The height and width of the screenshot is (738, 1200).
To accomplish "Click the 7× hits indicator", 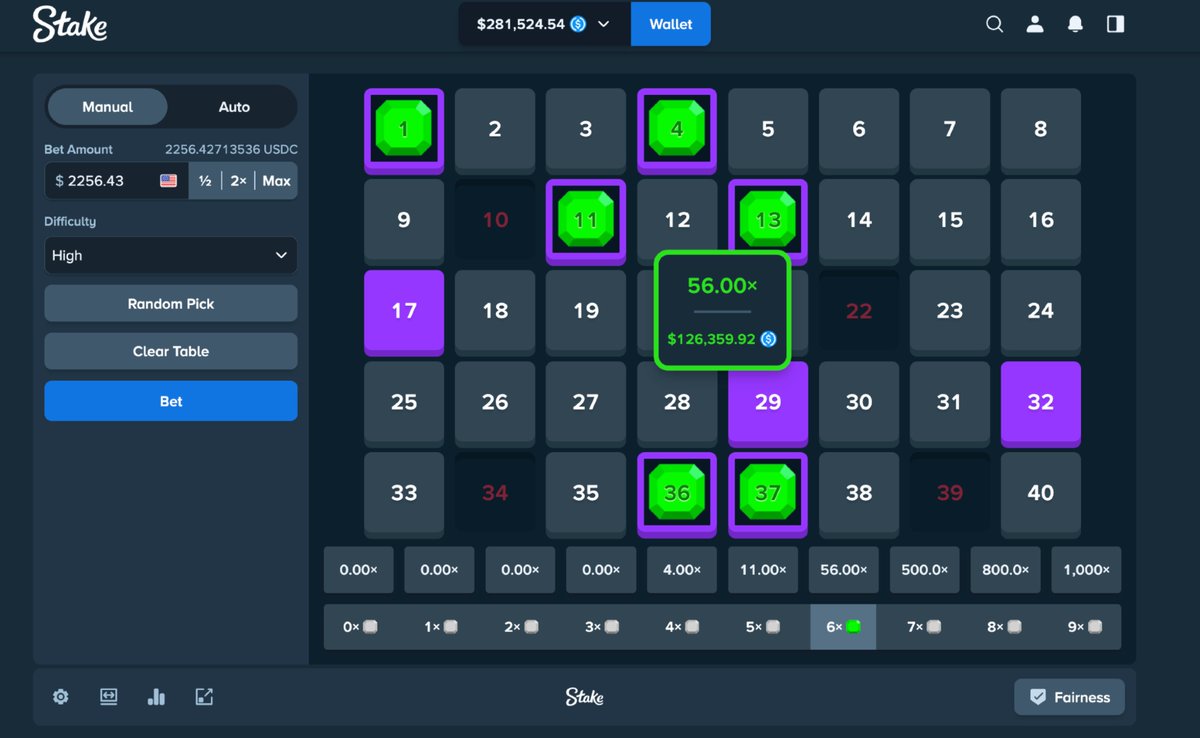I will (924, 627).
